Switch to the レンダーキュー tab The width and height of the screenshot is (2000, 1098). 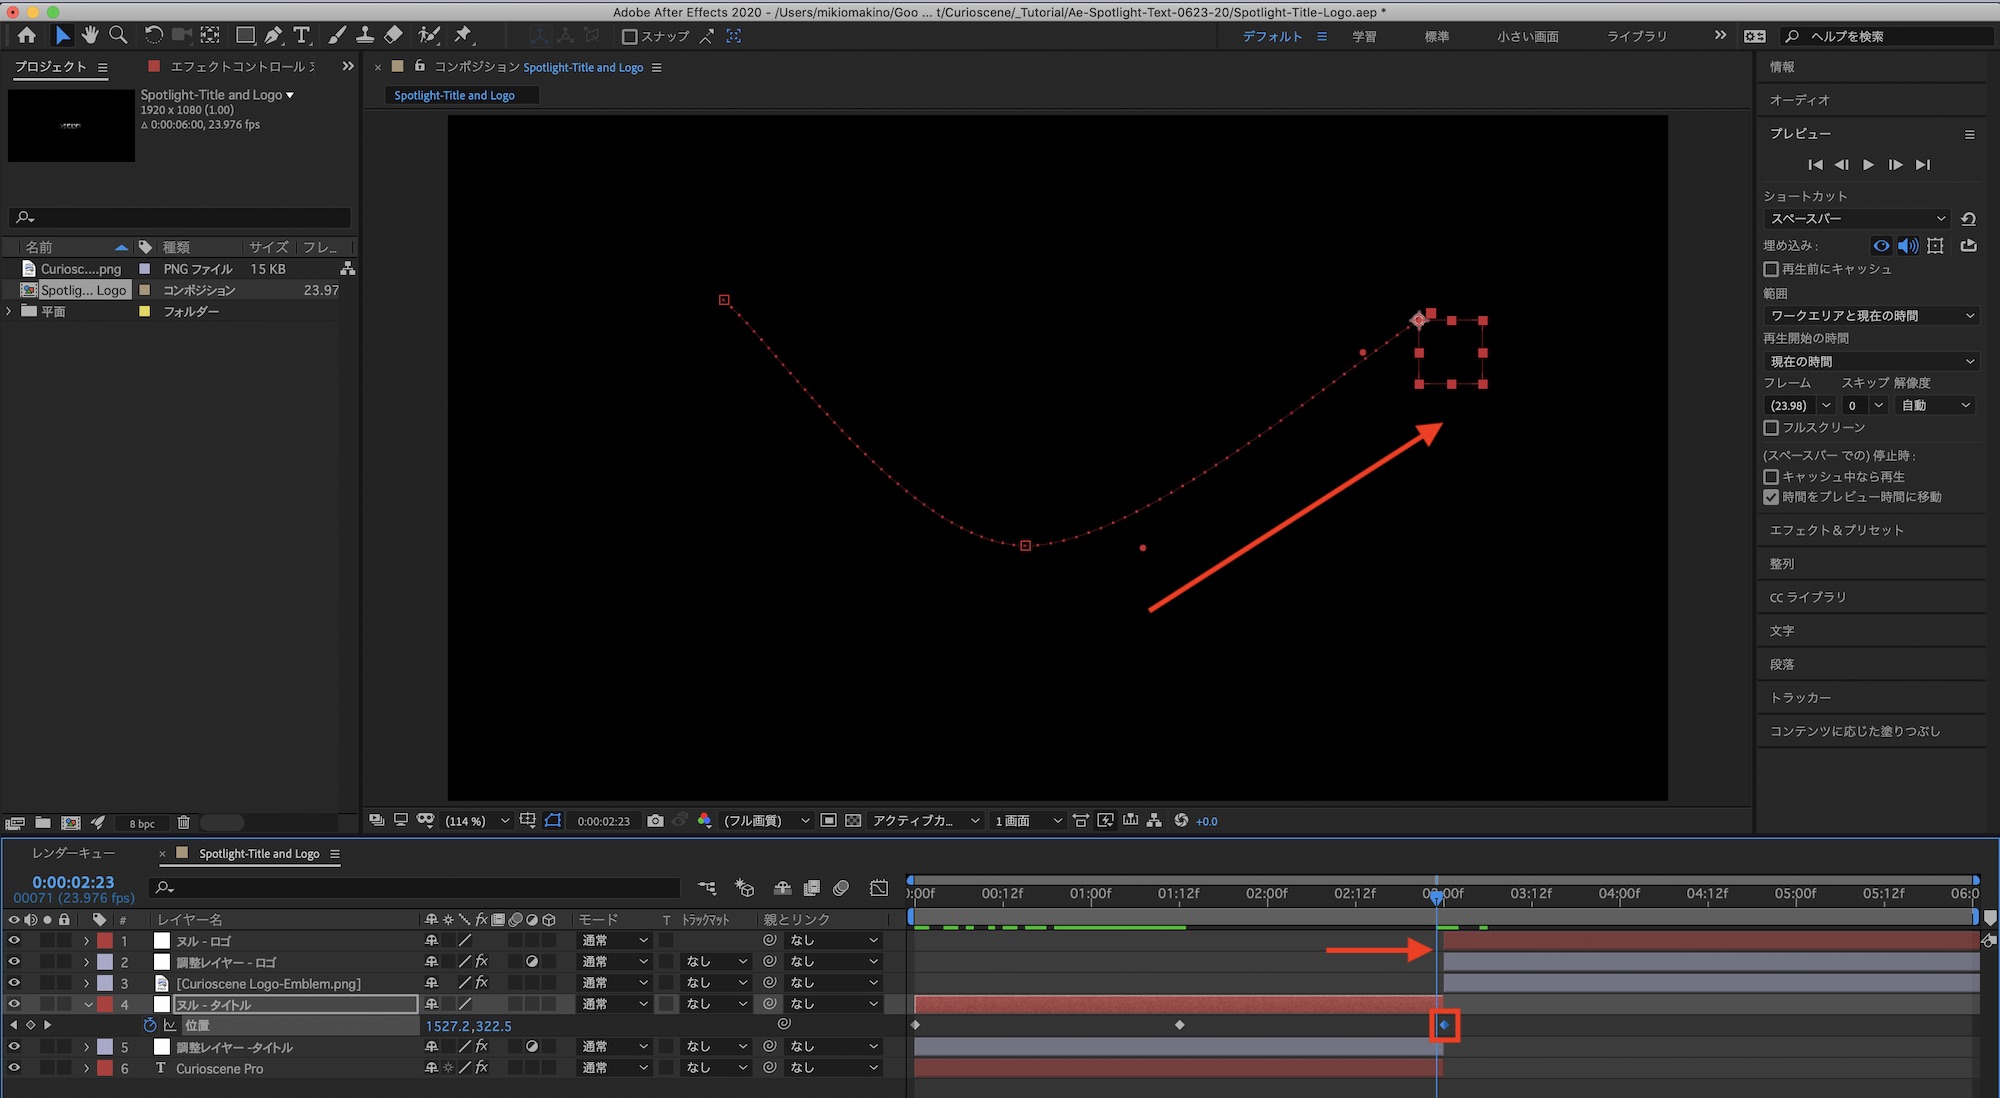point(73,853)
